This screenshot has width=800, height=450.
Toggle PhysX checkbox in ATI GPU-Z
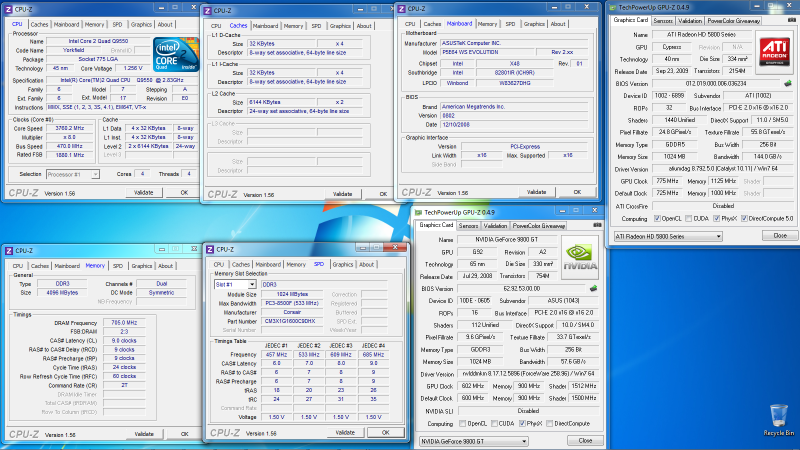[716, 218]
